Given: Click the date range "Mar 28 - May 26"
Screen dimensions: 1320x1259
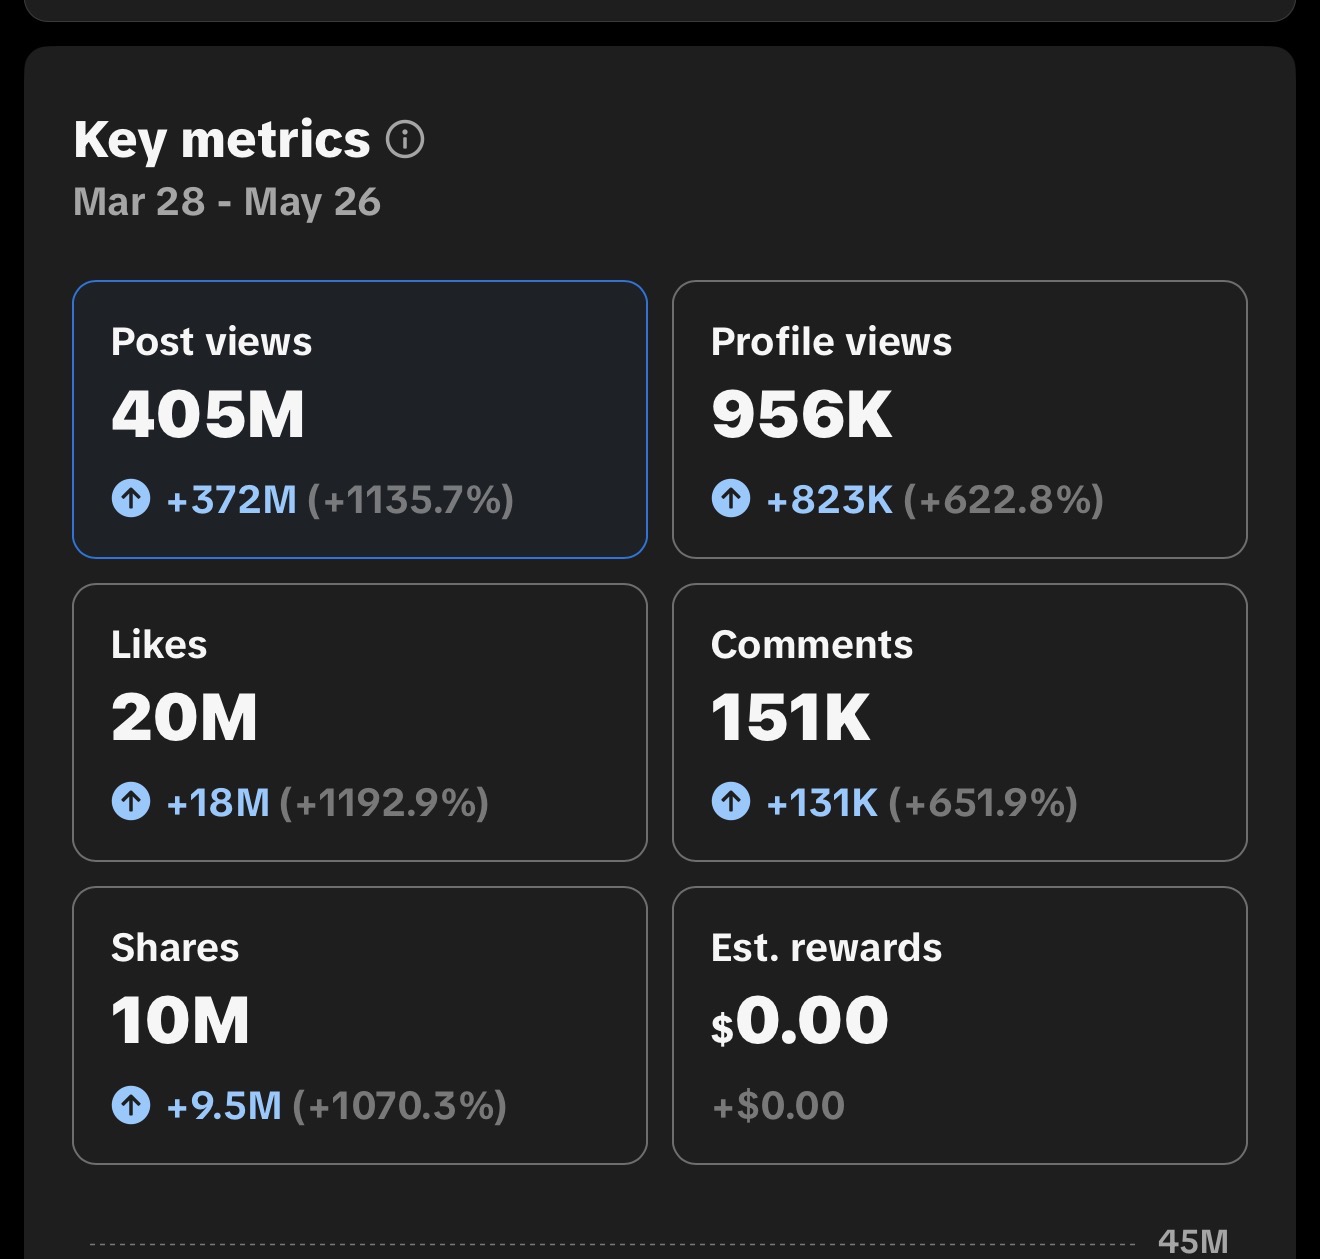Looking at the screenshot, I should tap(227, 202).
